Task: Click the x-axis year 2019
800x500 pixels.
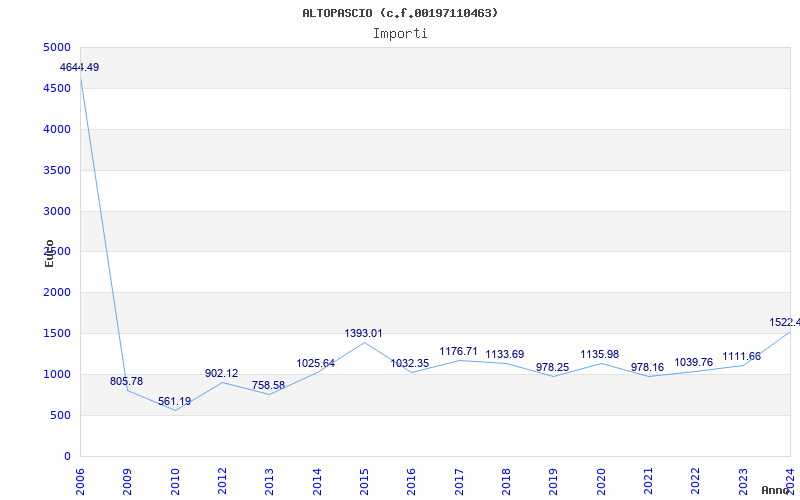Action: (x=554, y=482)
